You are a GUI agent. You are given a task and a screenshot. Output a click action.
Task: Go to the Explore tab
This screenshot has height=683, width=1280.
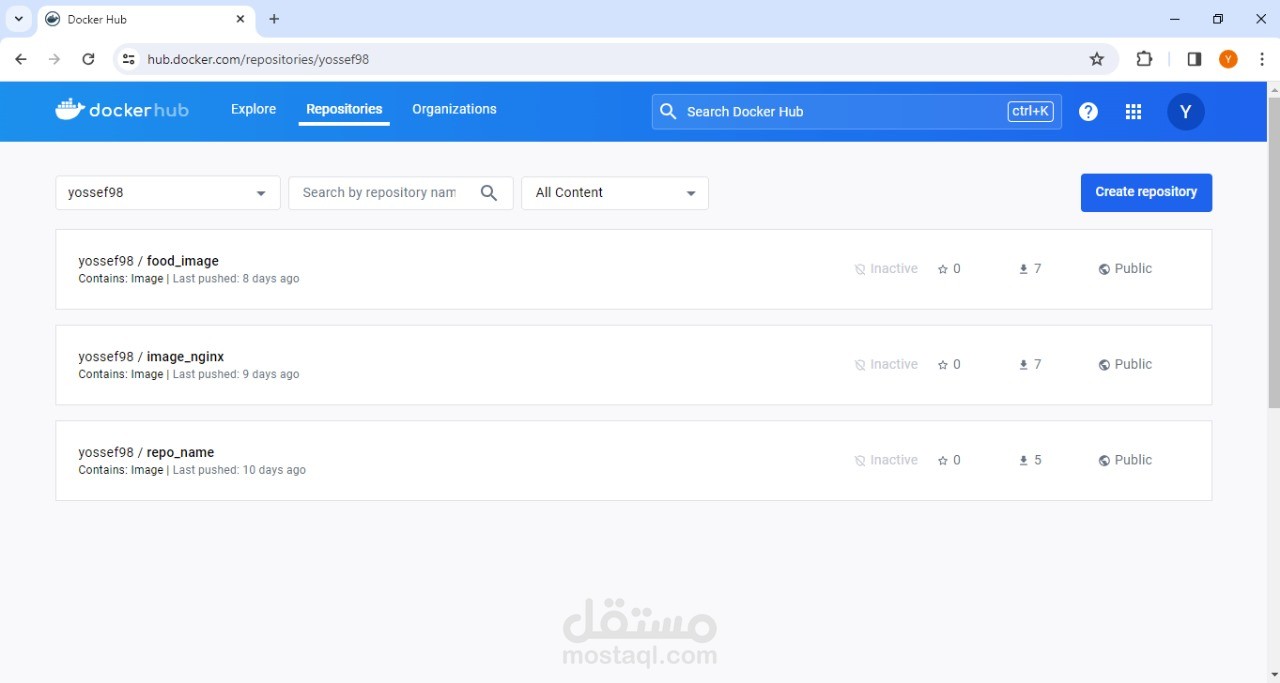coord(253,109)
